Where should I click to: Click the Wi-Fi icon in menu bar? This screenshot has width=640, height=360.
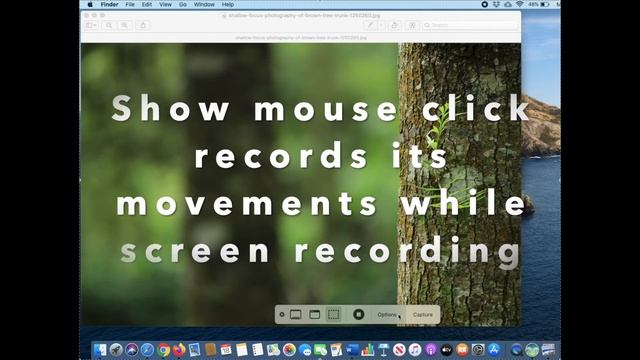click(x=520, y=4)
